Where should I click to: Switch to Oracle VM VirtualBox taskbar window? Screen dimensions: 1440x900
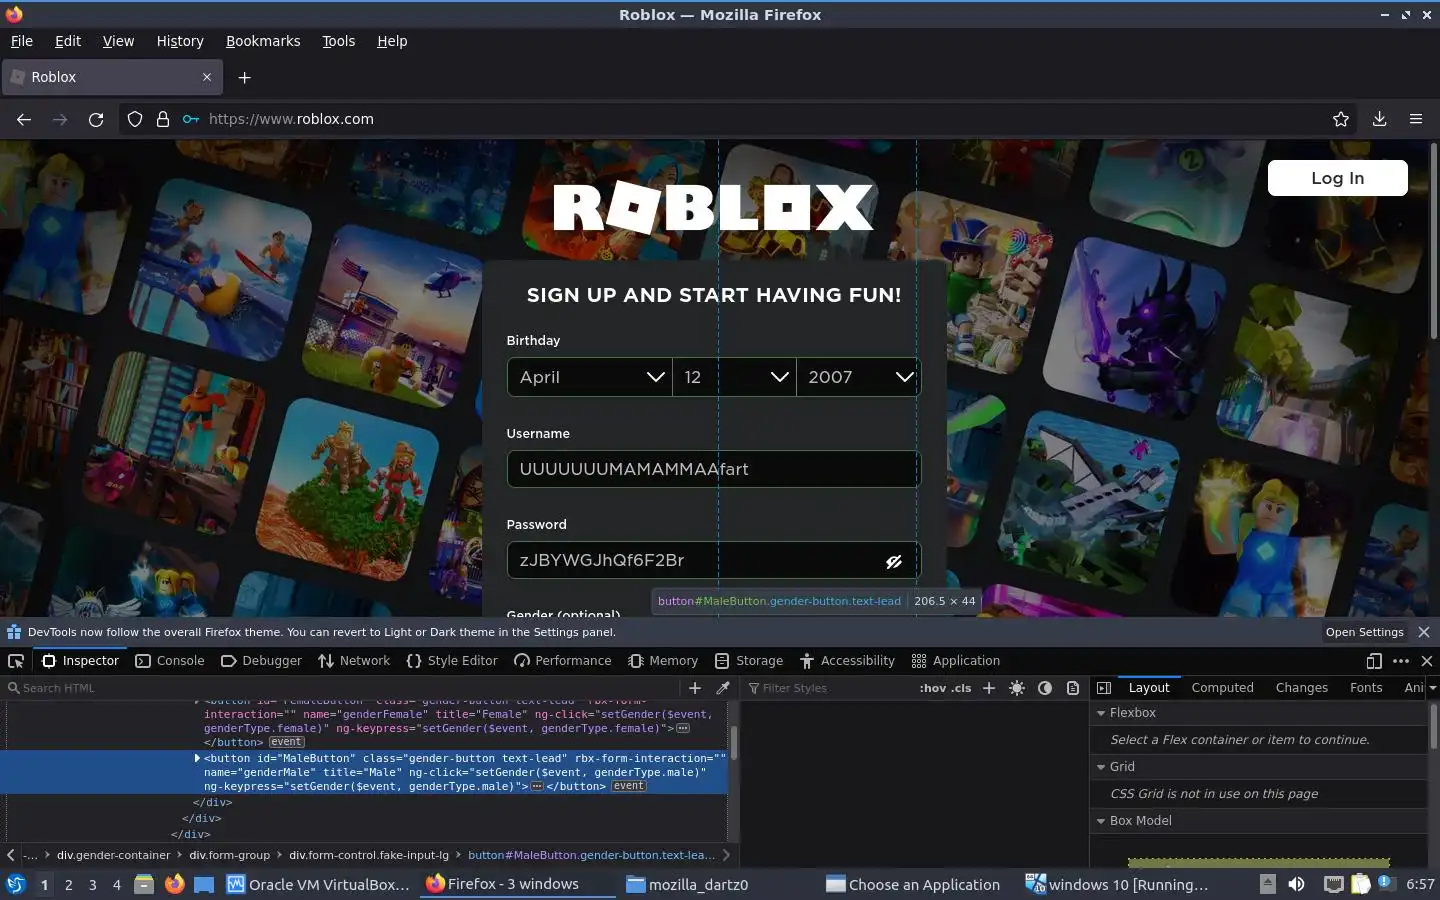318,884
